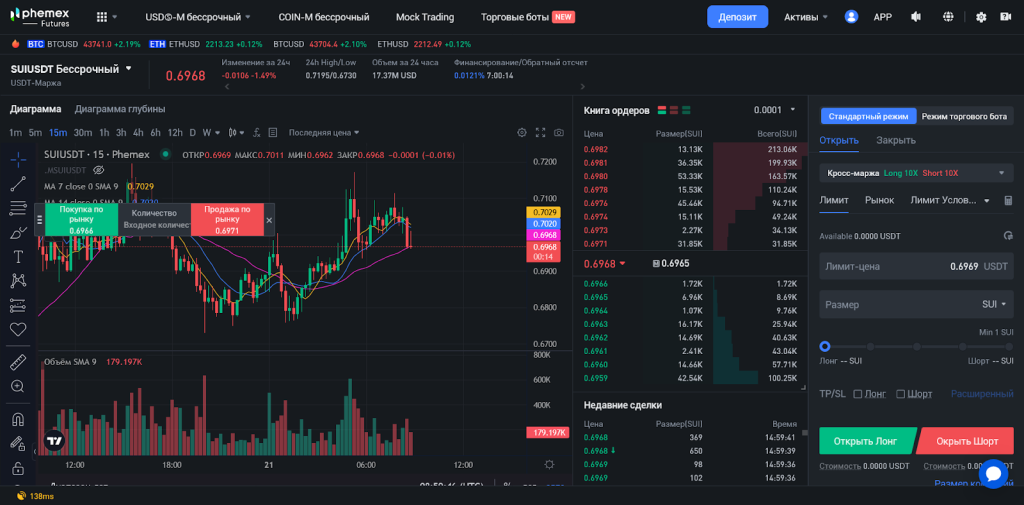This screenshot has height=505, width=1024.
Task: Open Mock Trading menu item
Action: tap(425, 17)
